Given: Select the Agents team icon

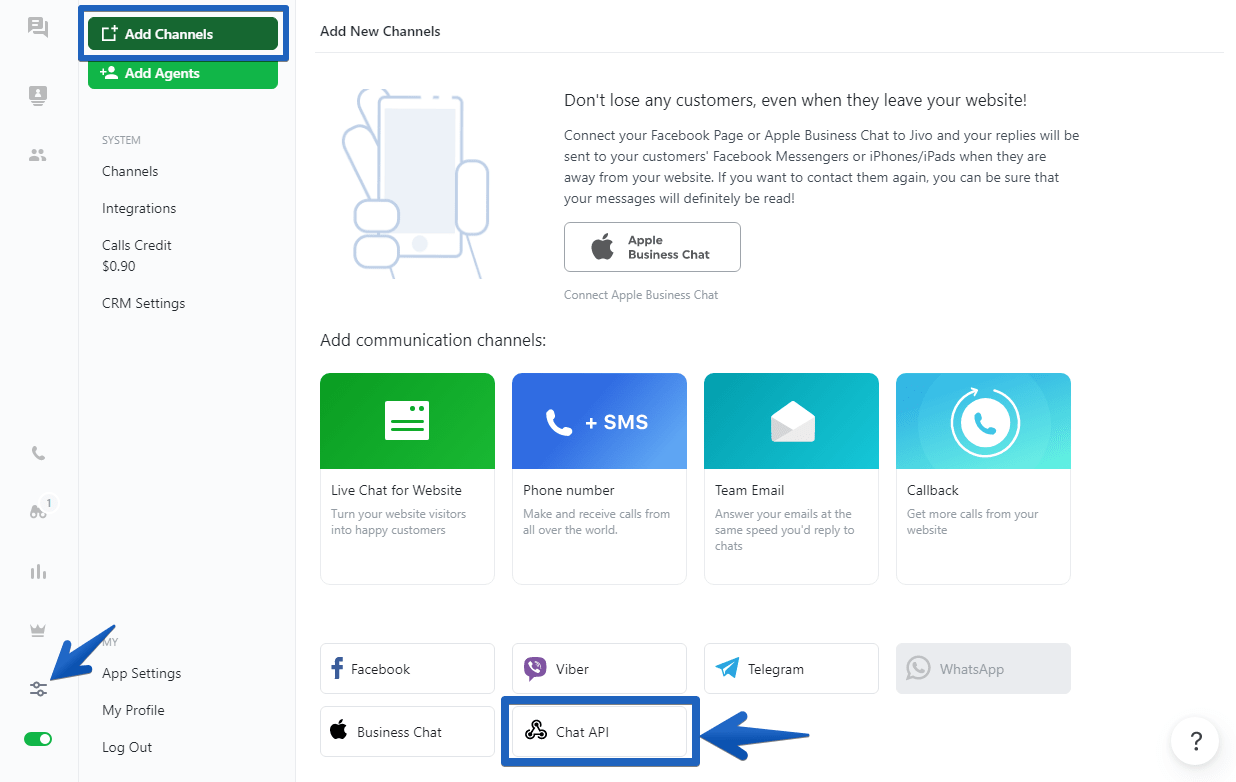Looking at the screenshot, I should pyautogui.click(x=37, y=155).
